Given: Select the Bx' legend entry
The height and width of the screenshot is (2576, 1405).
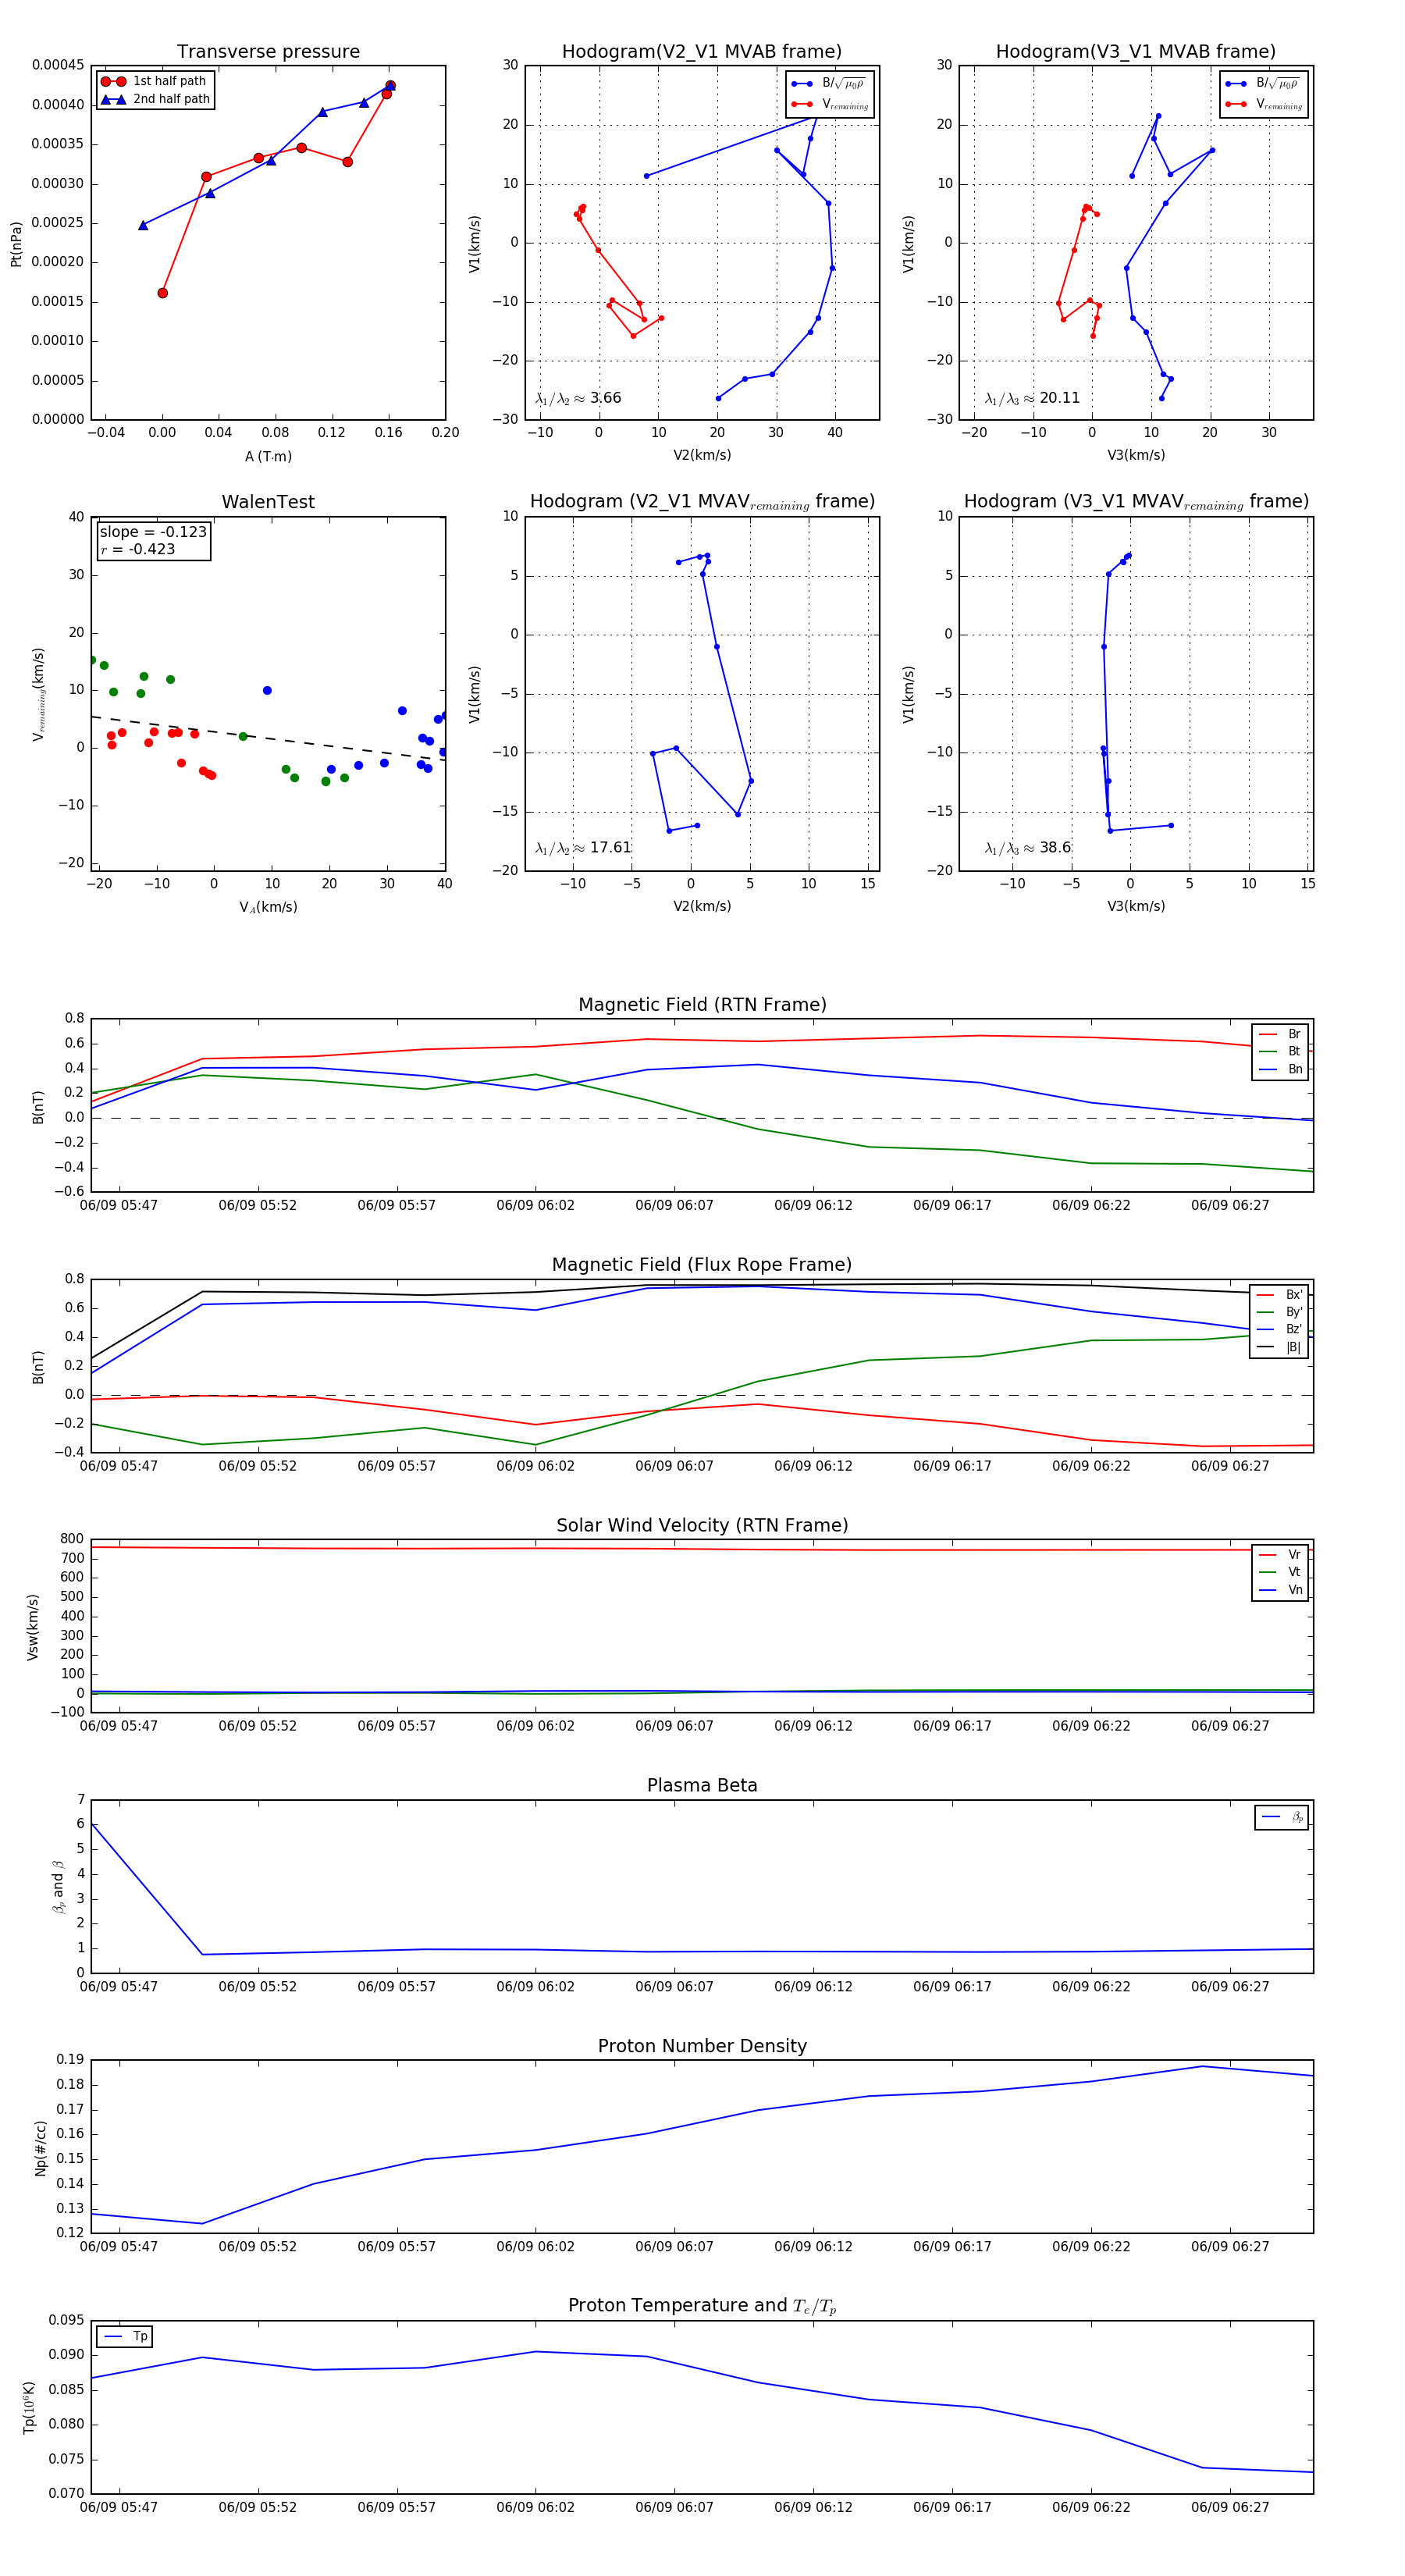Looking at the screenshot, I should 1280,1294.
